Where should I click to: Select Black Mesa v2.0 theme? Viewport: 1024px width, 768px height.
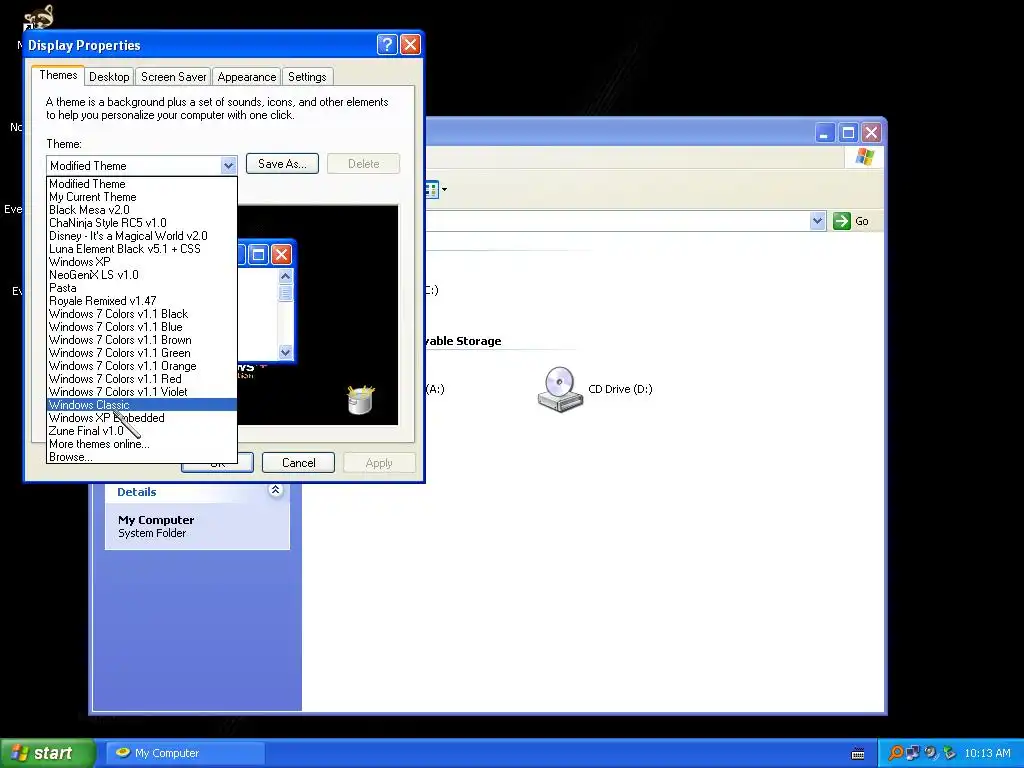(142, 210)
